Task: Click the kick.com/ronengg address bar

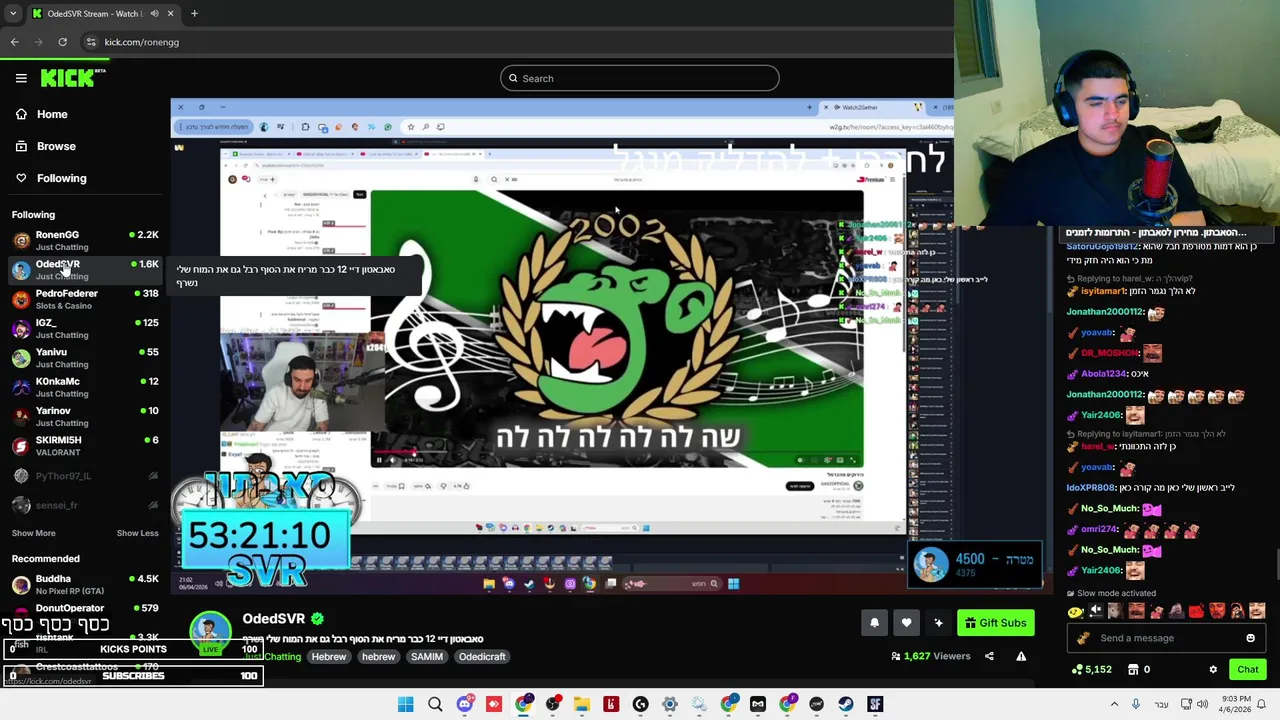Action: [x=142, y=42]
